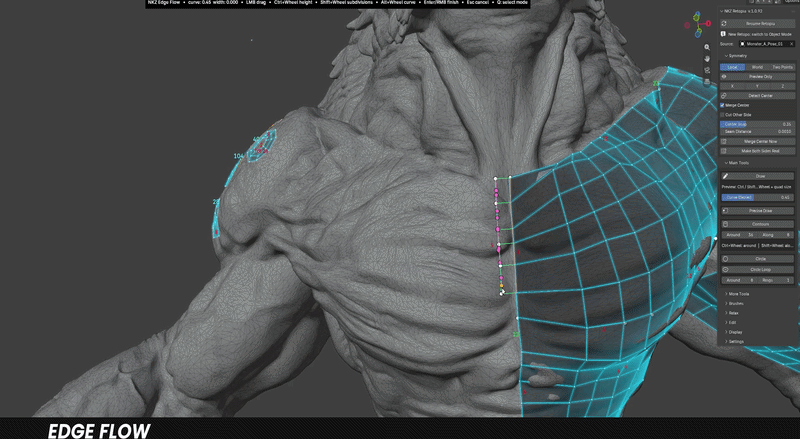Viewport: 800px width, 439px height.
Task: Click the info icon beside New Retopo message
Action: click(x=723, y=34)
